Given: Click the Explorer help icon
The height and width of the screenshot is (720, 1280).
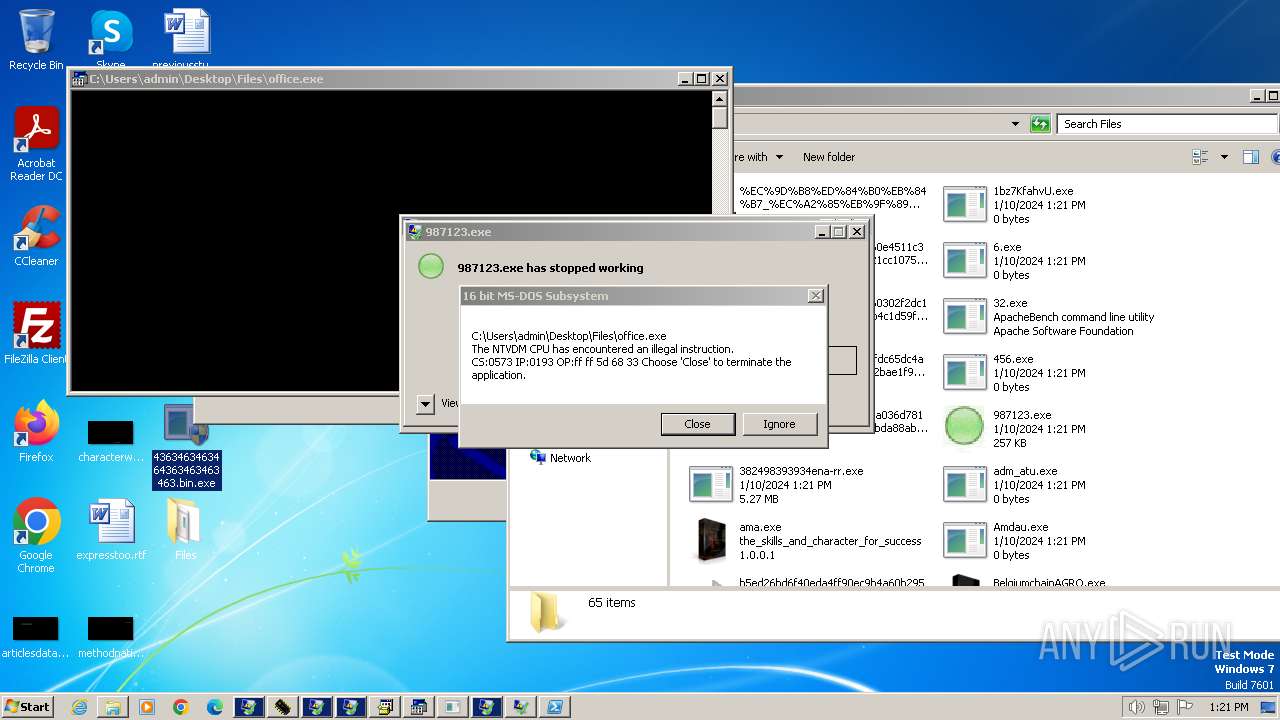Looking at the screenshot, I should click(x=1275, y=157).
